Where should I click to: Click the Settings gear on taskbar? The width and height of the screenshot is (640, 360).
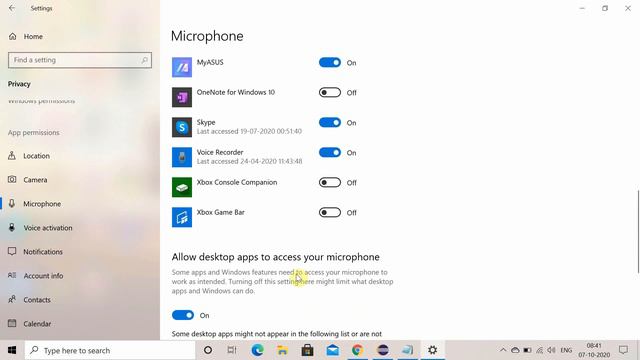pyautogui.click(x=433, y=350)
